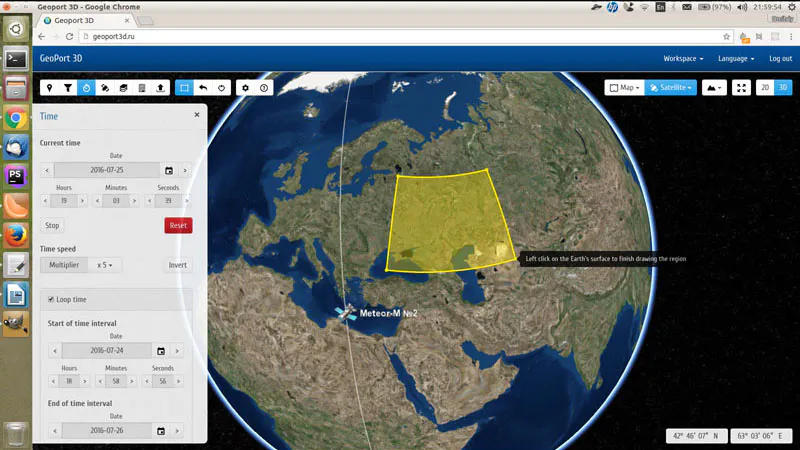Toggle the Time clock tool

(86, 88)
